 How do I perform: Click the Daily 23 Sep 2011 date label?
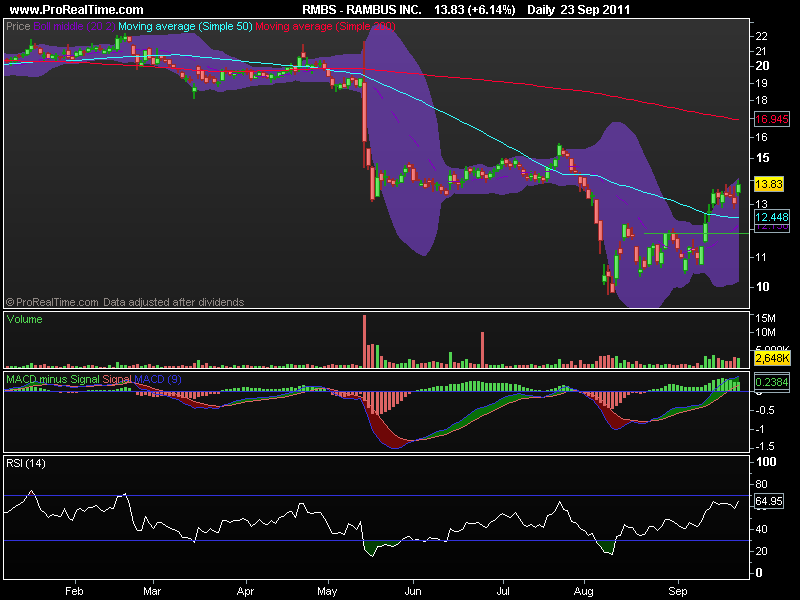pyautogui.click(x=579, y=9)
